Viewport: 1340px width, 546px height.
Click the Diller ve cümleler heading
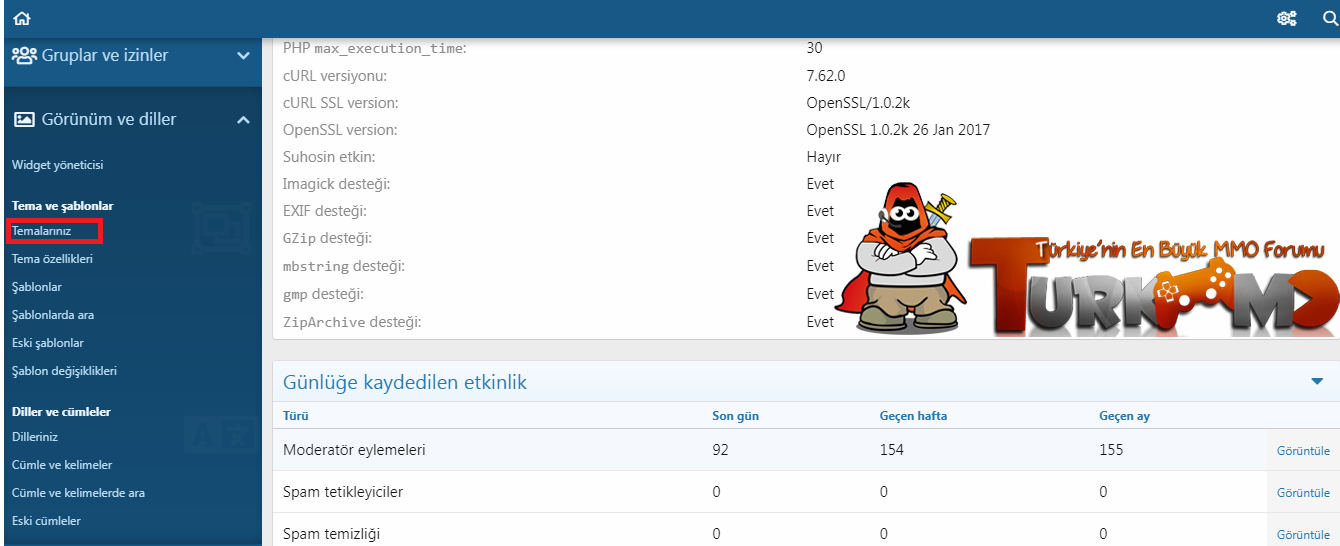pos(61,411)
